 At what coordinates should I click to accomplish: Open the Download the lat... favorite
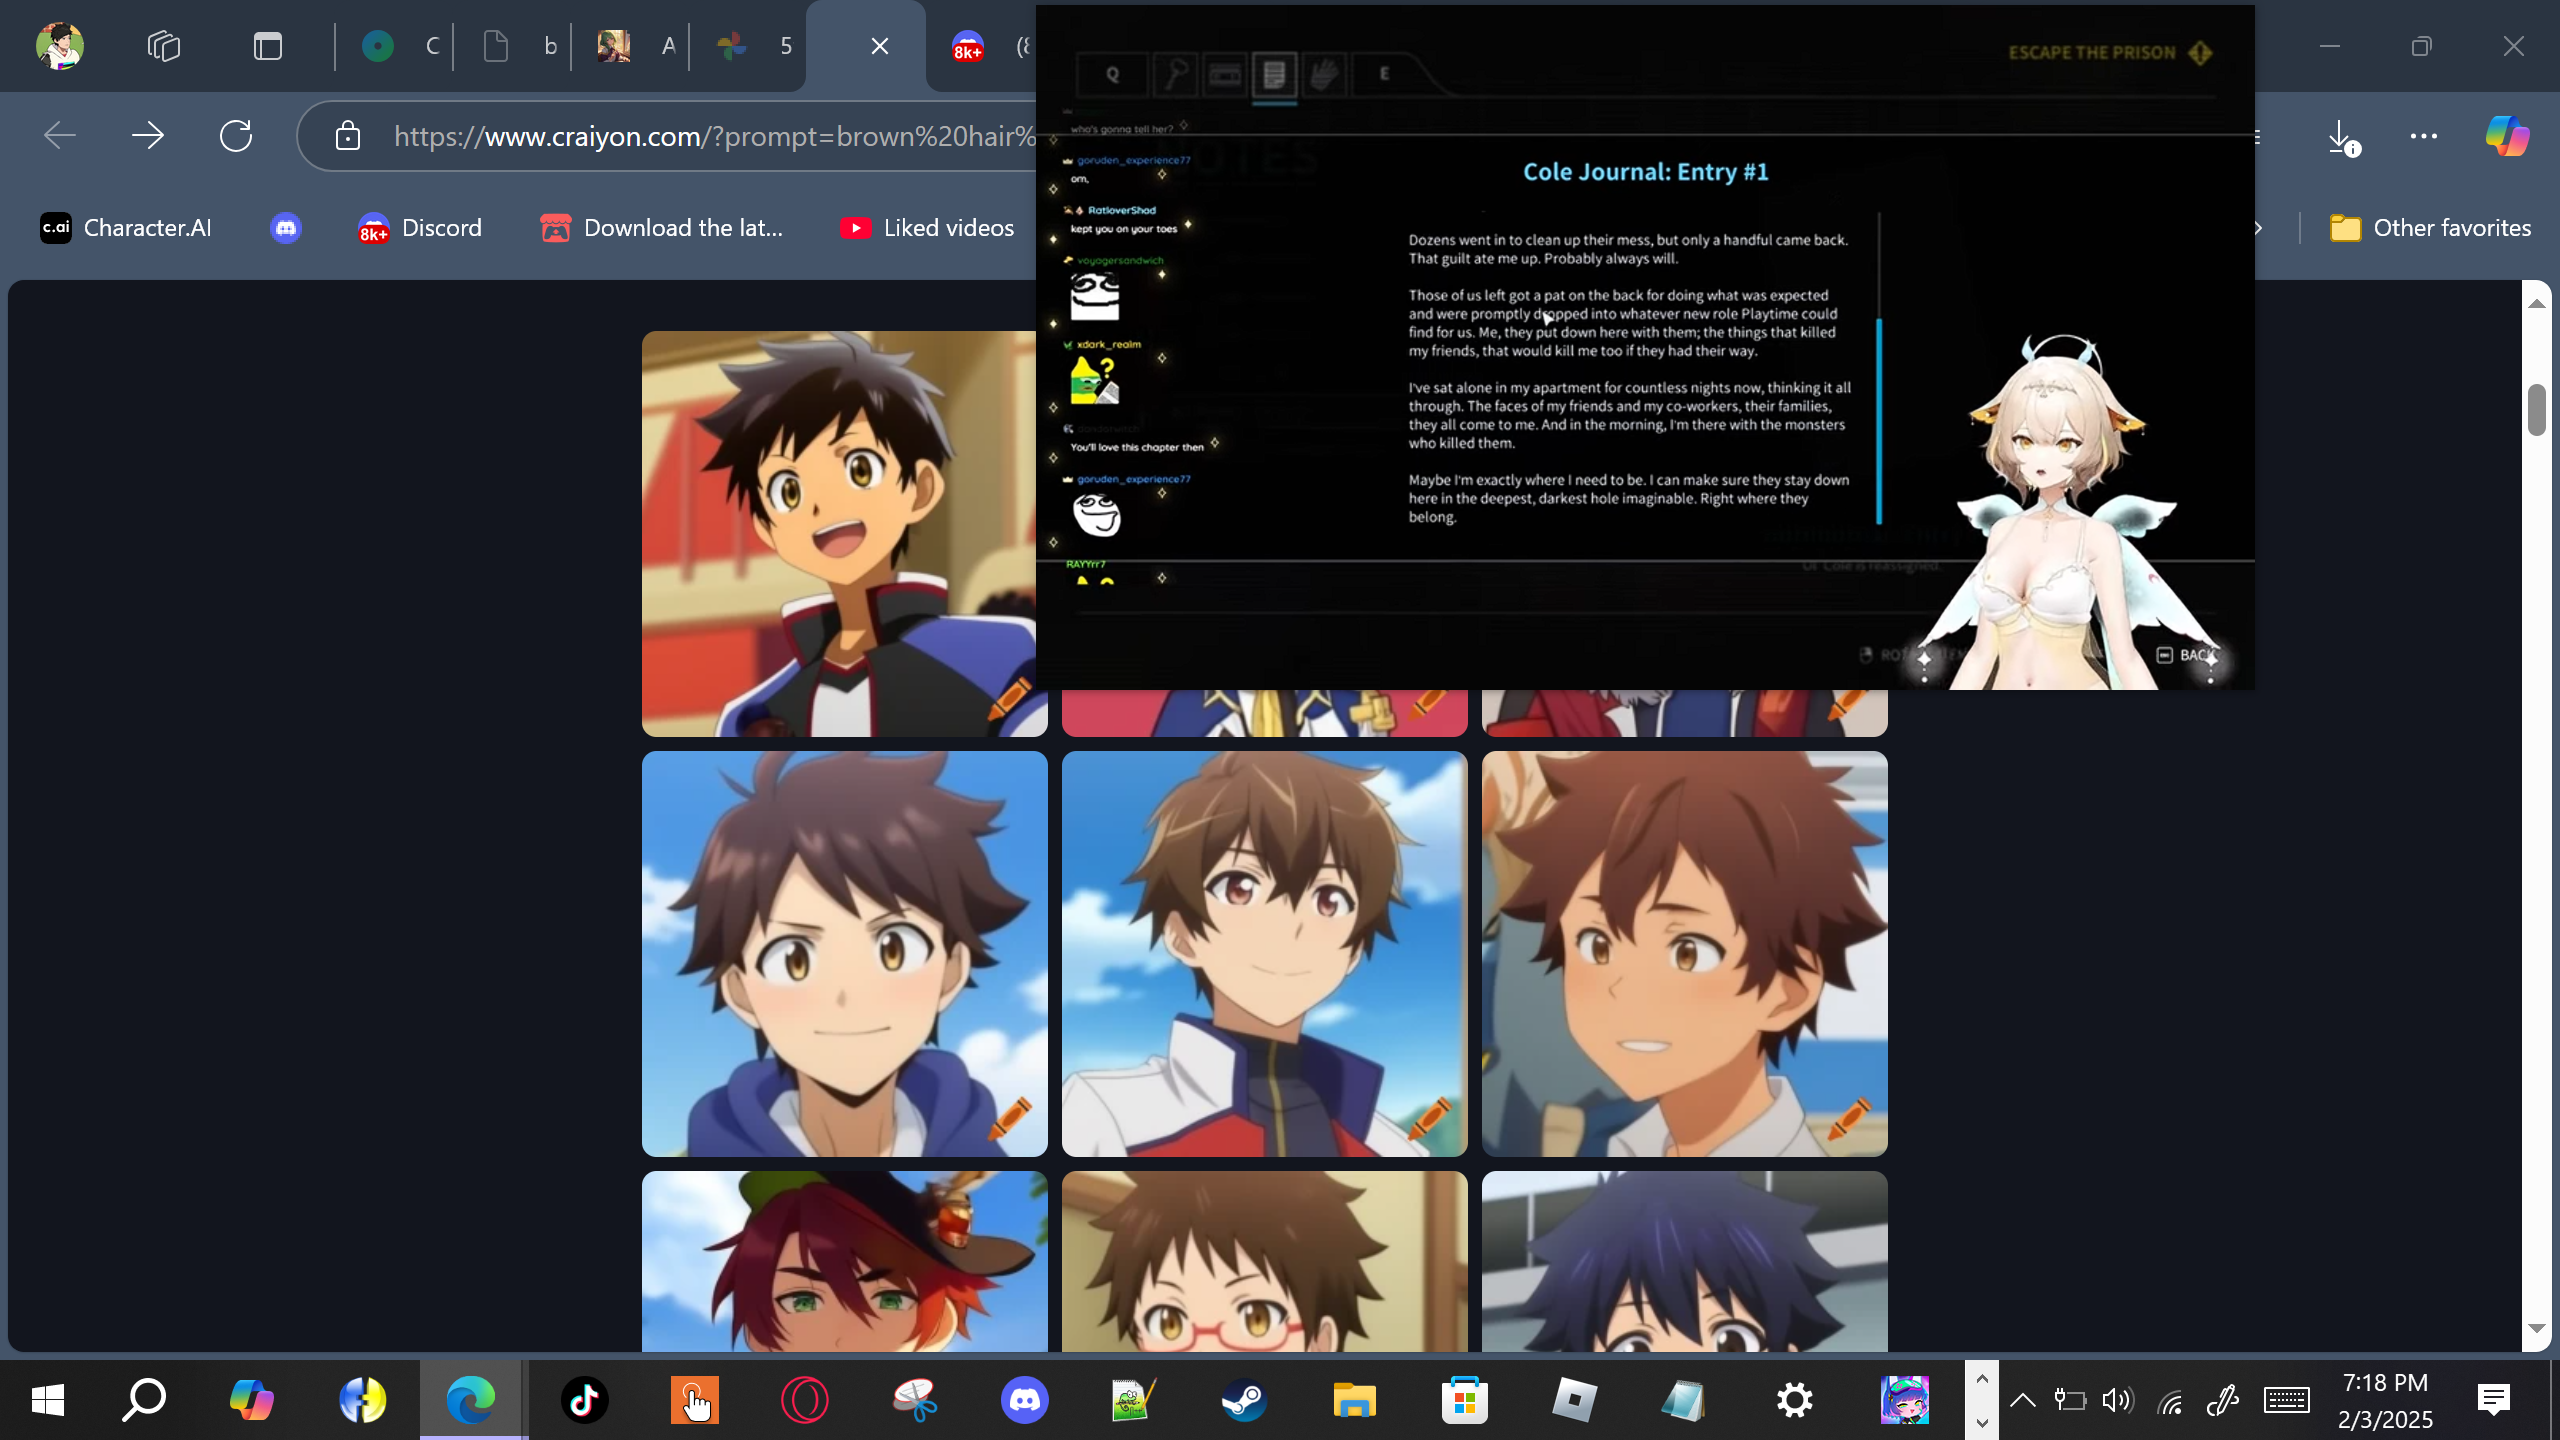[661, 228]
